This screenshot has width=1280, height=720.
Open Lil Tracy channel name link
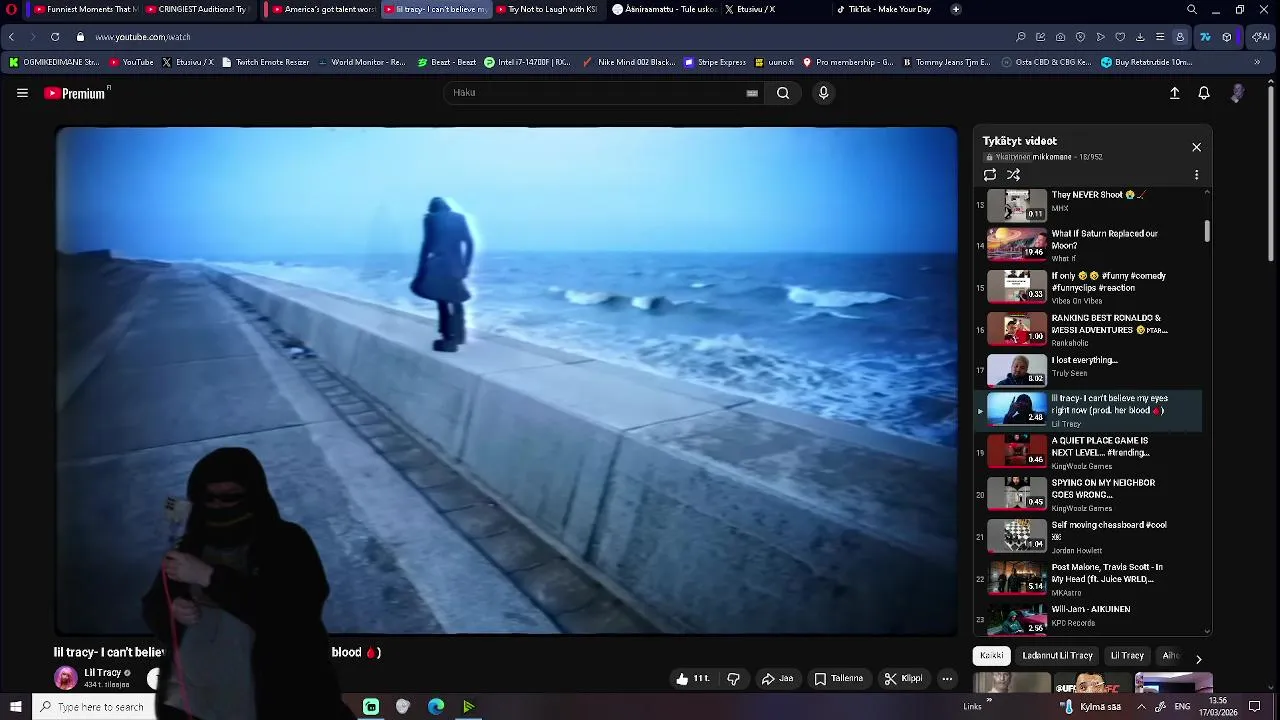coord(102,673)
